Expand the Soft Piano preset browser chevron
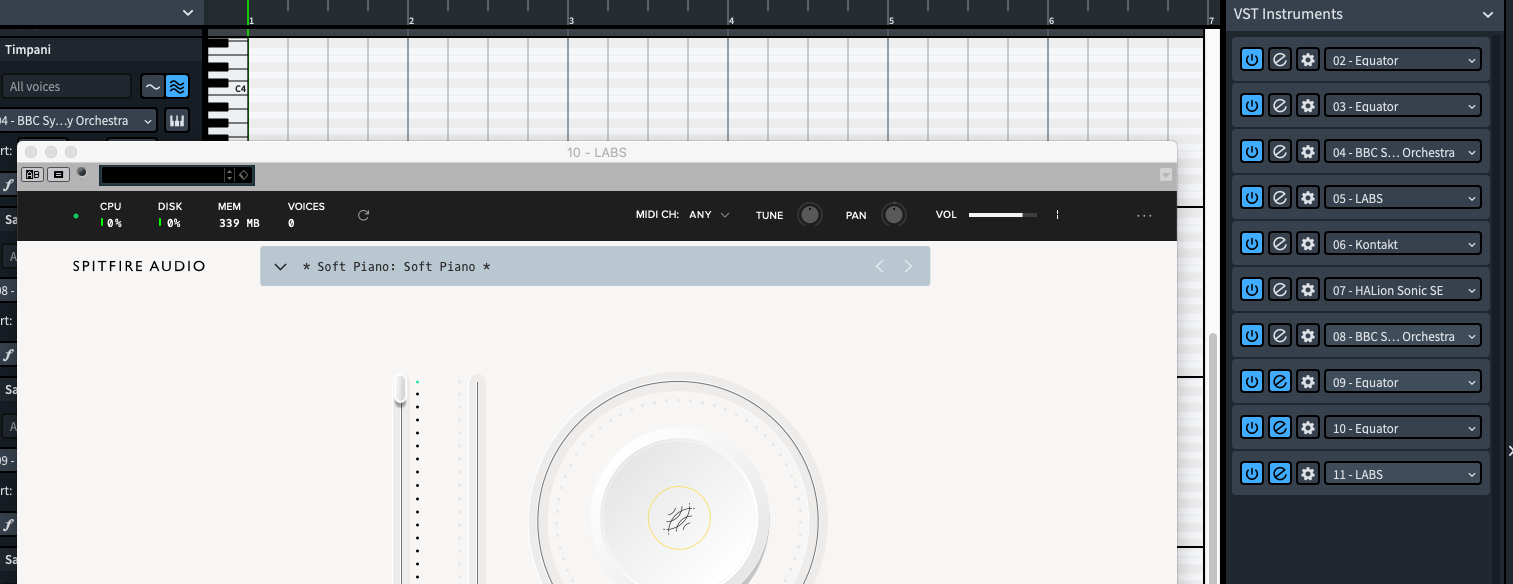Image resolution: width=1513 pixels, height=584 pixels. tap(281, 267)
